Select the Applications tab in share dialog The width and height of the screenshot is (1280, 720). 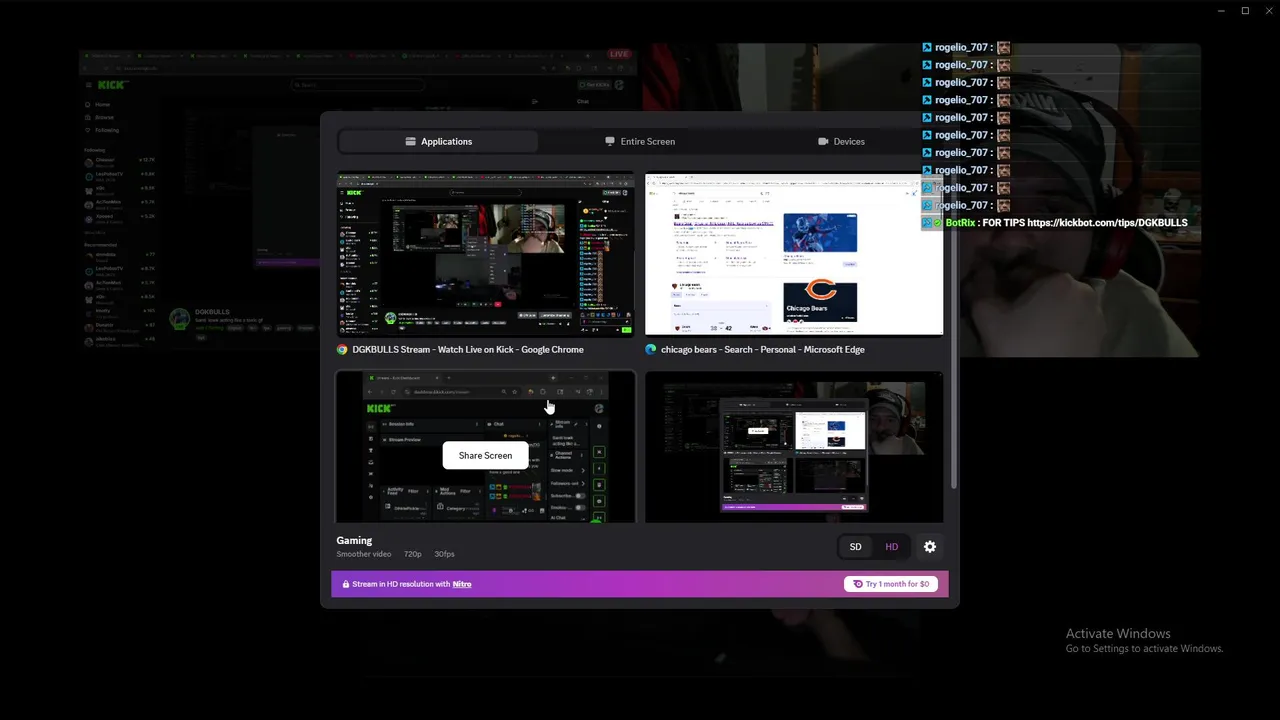[438, 141]
